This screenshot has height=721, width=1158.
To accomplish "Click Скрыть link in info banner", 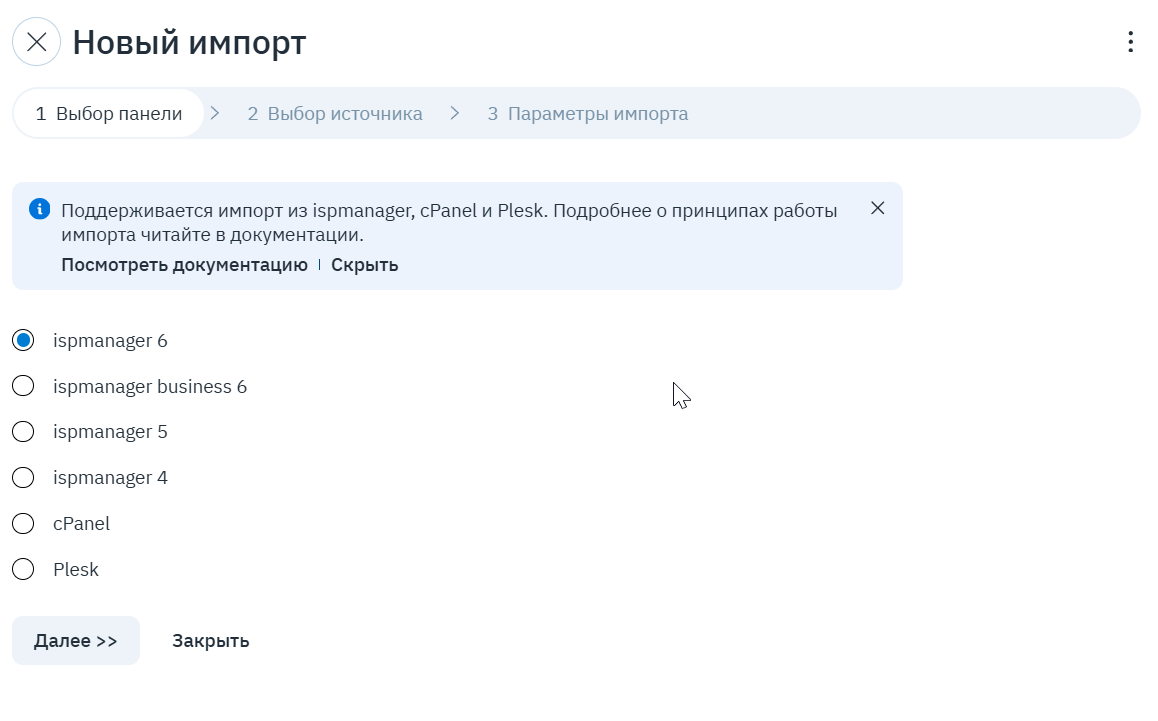I will click(x=365, y=264).
